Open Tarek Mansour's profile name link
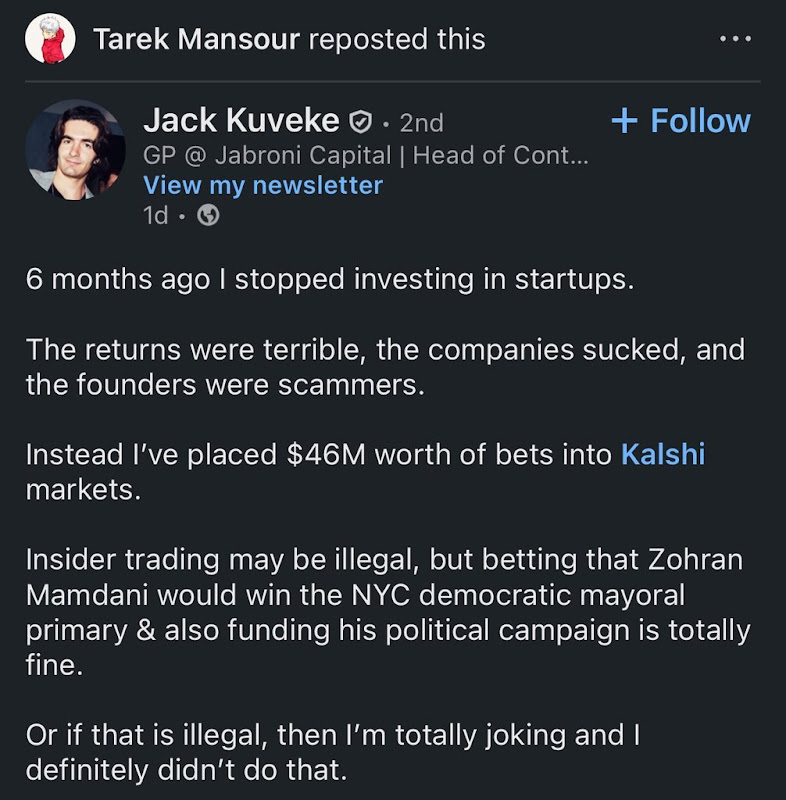This screenshot has height=800, width=786. click(x=196, y=39)
